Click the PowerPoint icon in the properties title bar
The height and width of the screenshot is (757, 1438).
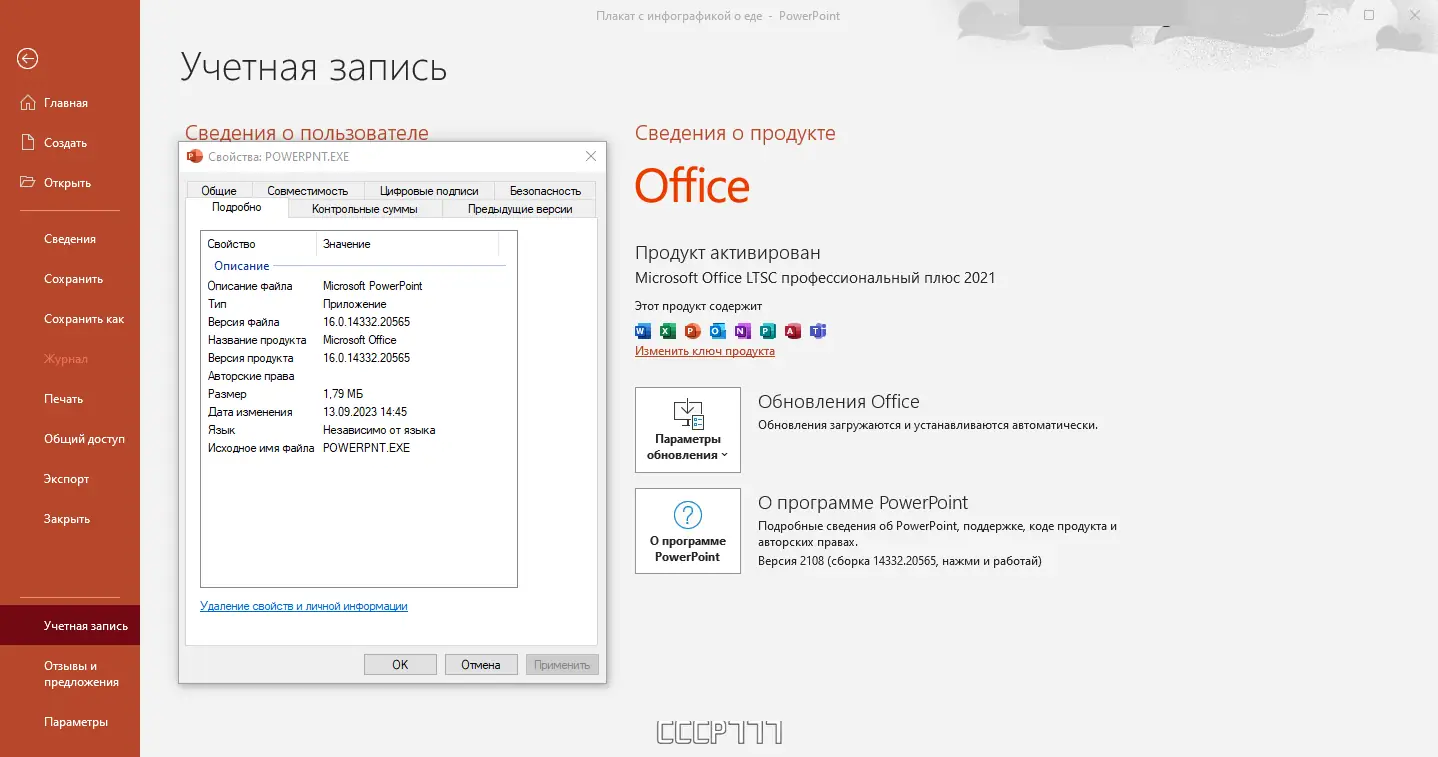[195, 156]
